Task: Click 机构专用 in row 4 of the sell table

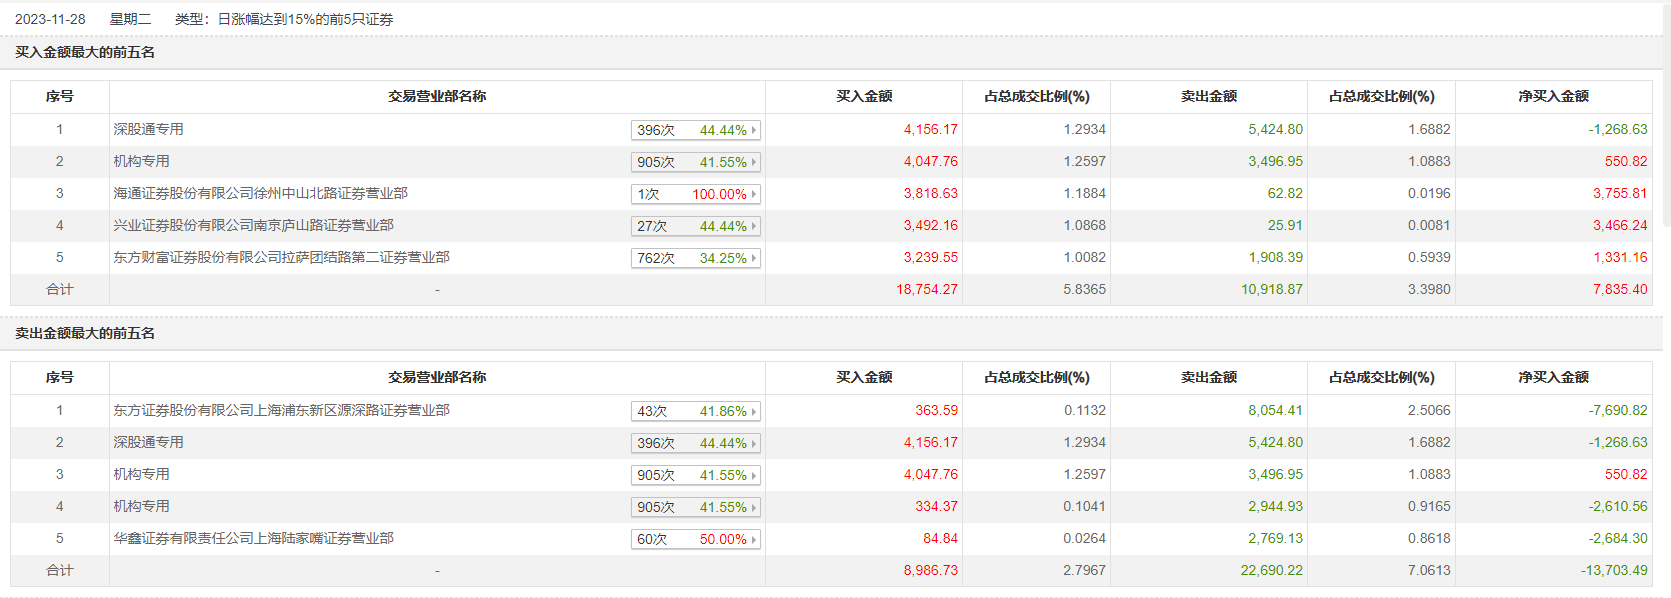Action: (141, 506)
